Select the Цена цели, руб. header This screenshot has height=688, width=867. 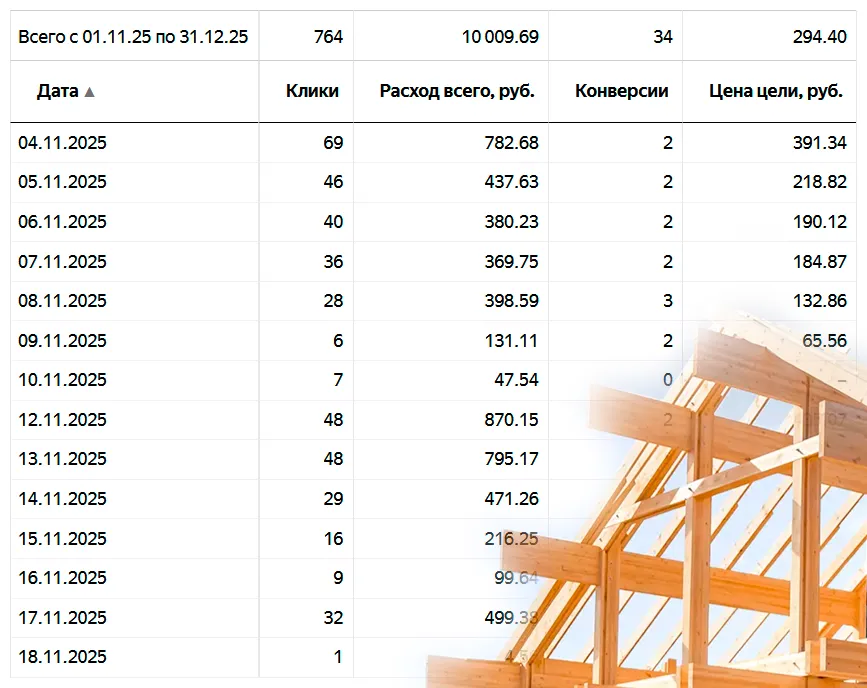click(x=775, y=90)
